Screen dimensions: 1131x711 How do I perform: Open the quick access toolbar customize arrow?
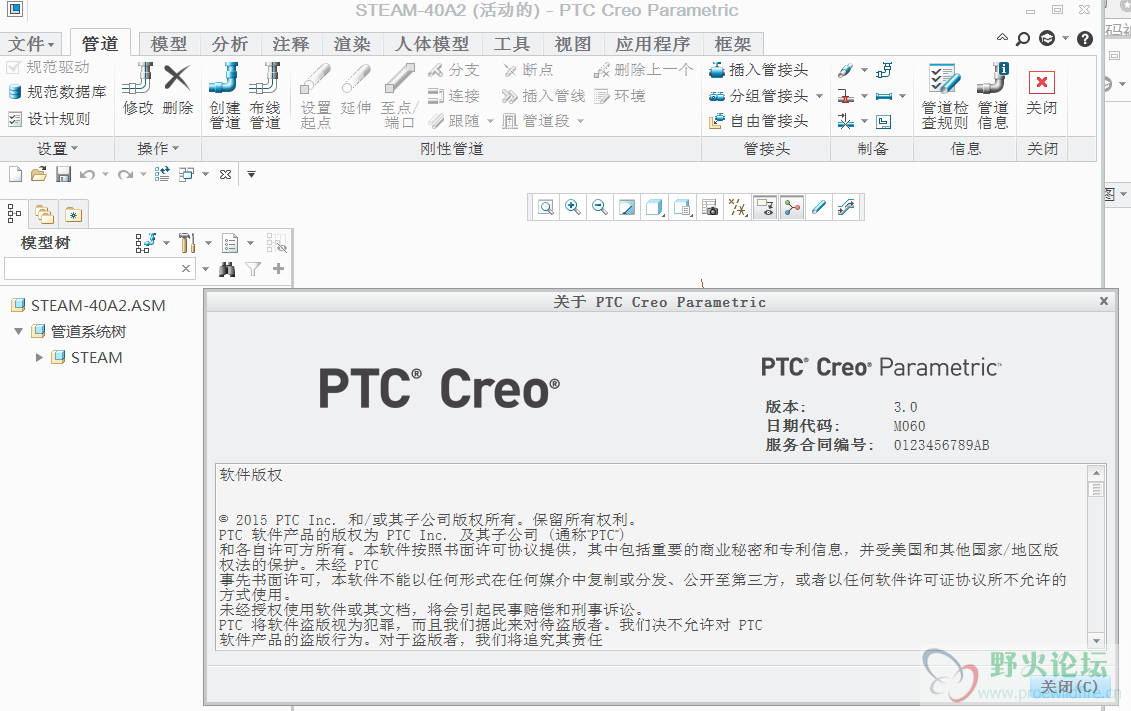251,175
